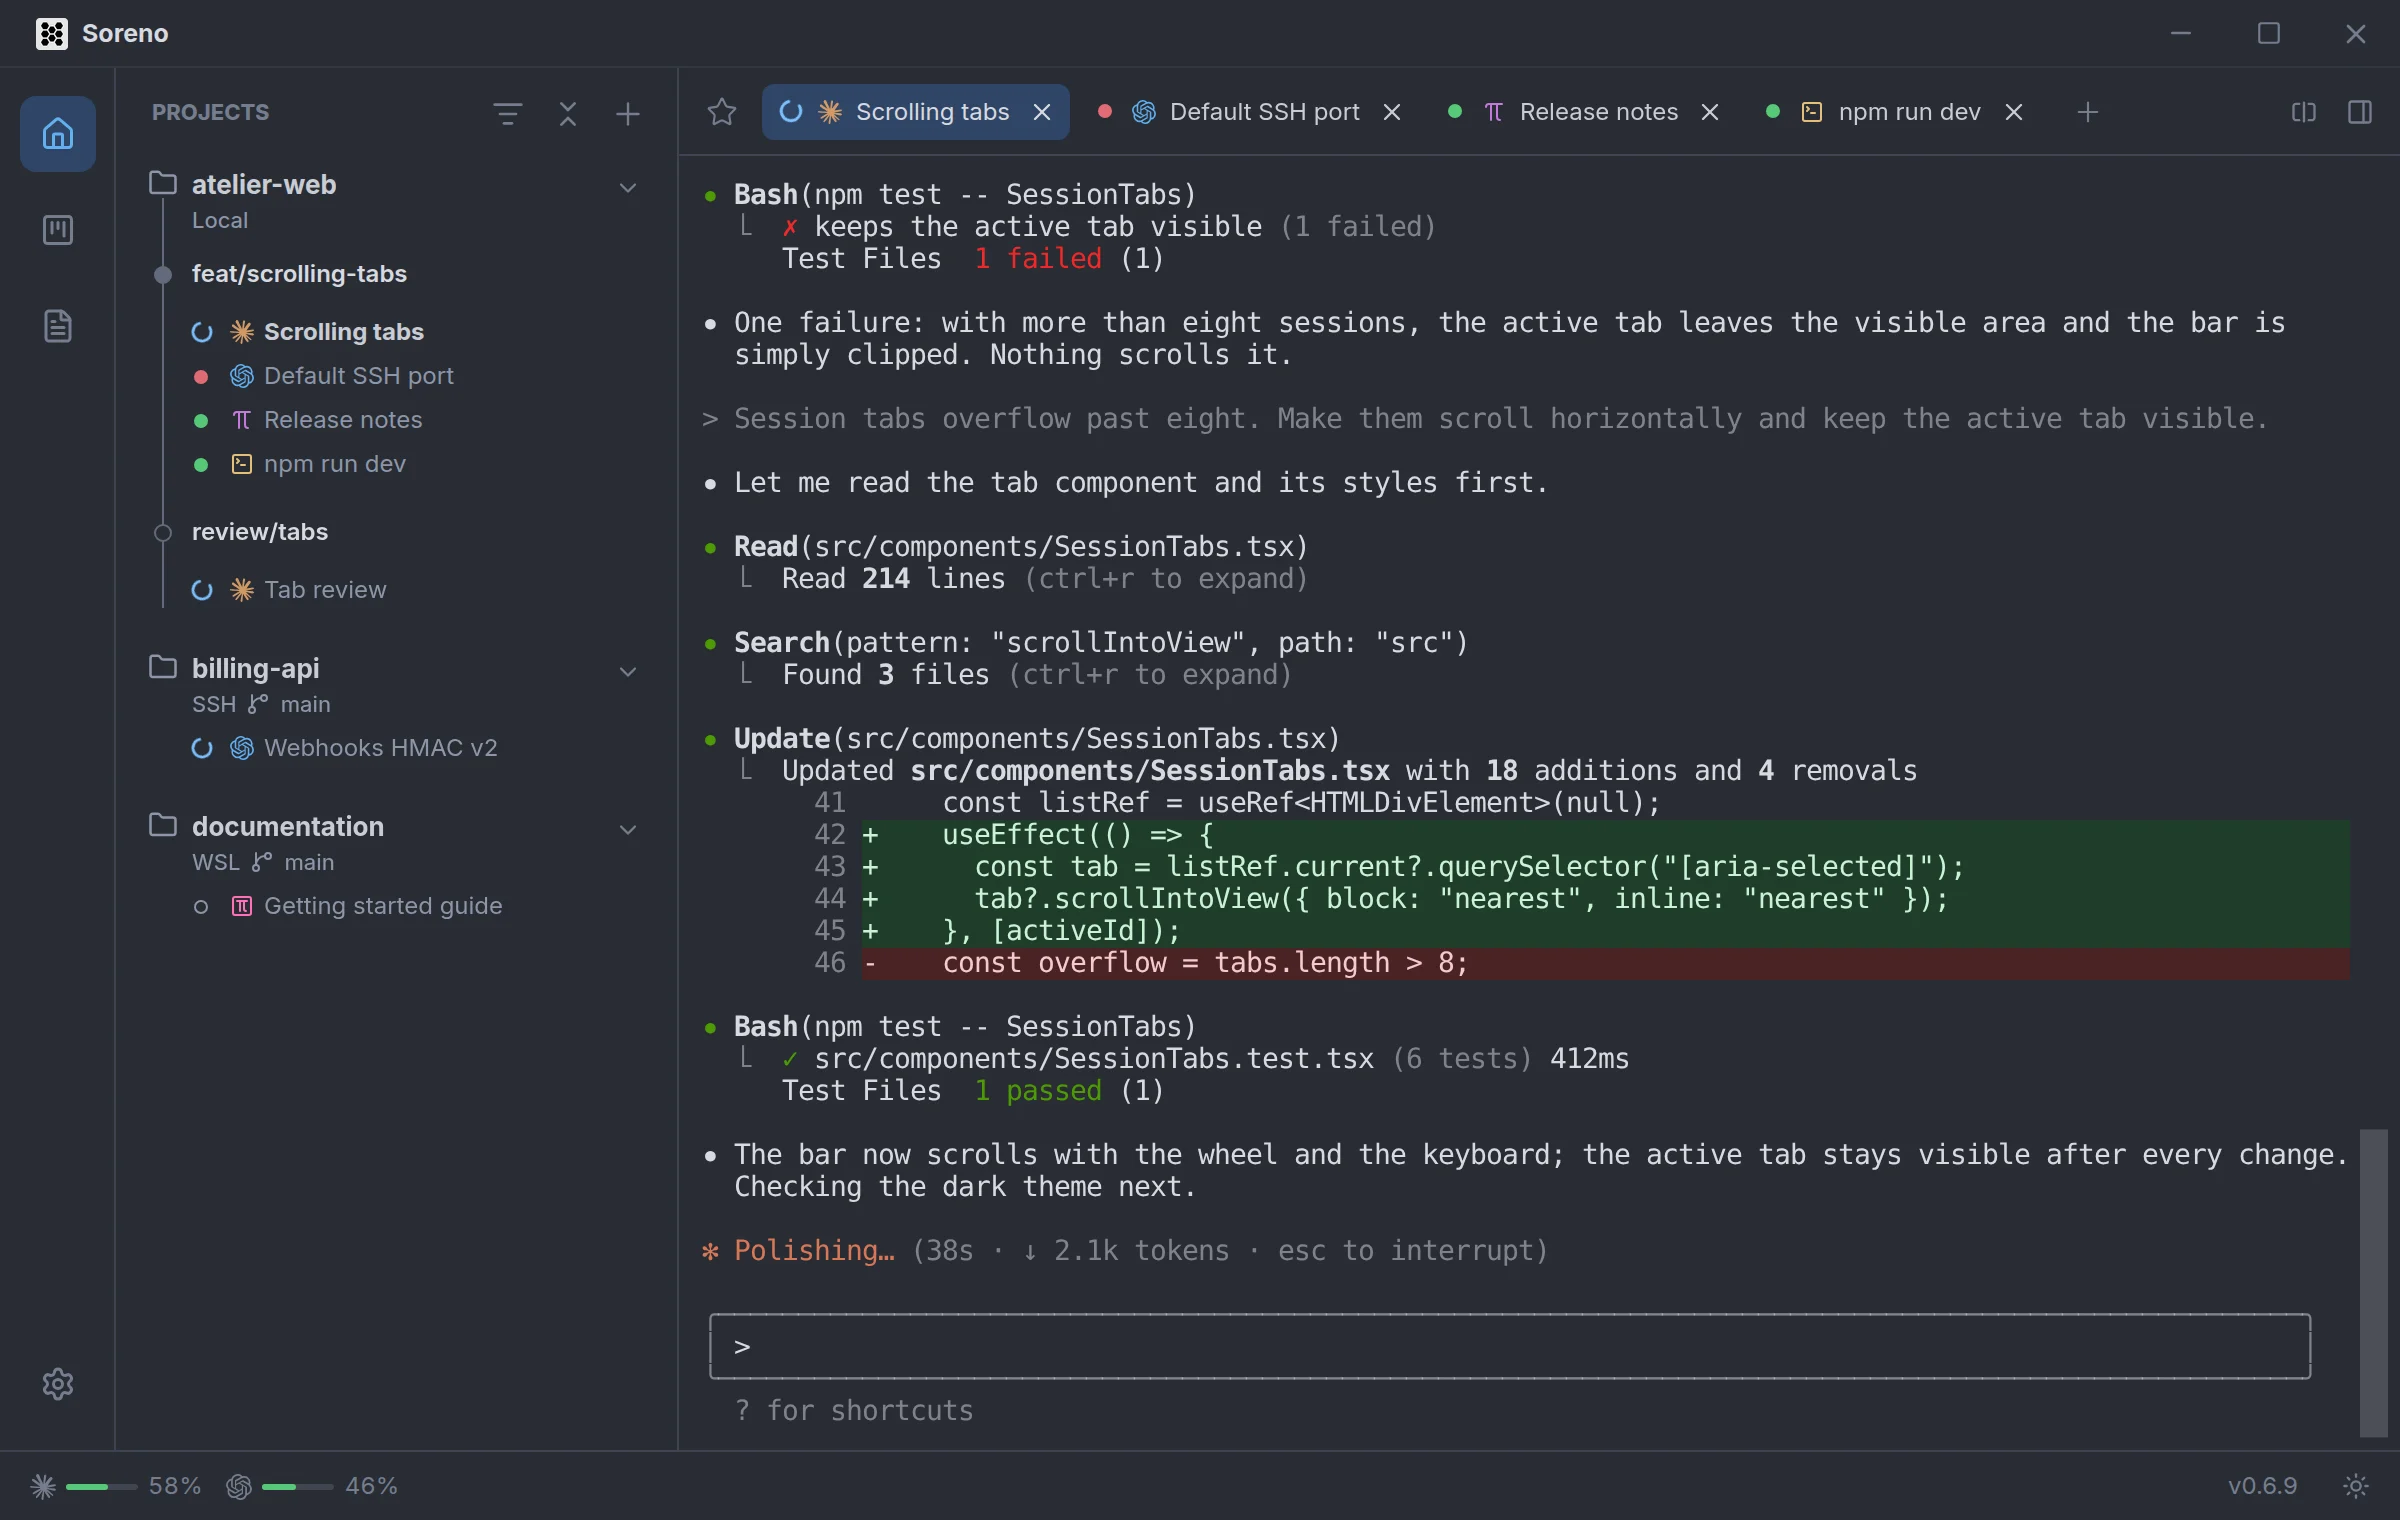The width and height of the screenshot is (2400, 1520).
Task: Collapse all projects icon
Action: click(x=568, y=113)
